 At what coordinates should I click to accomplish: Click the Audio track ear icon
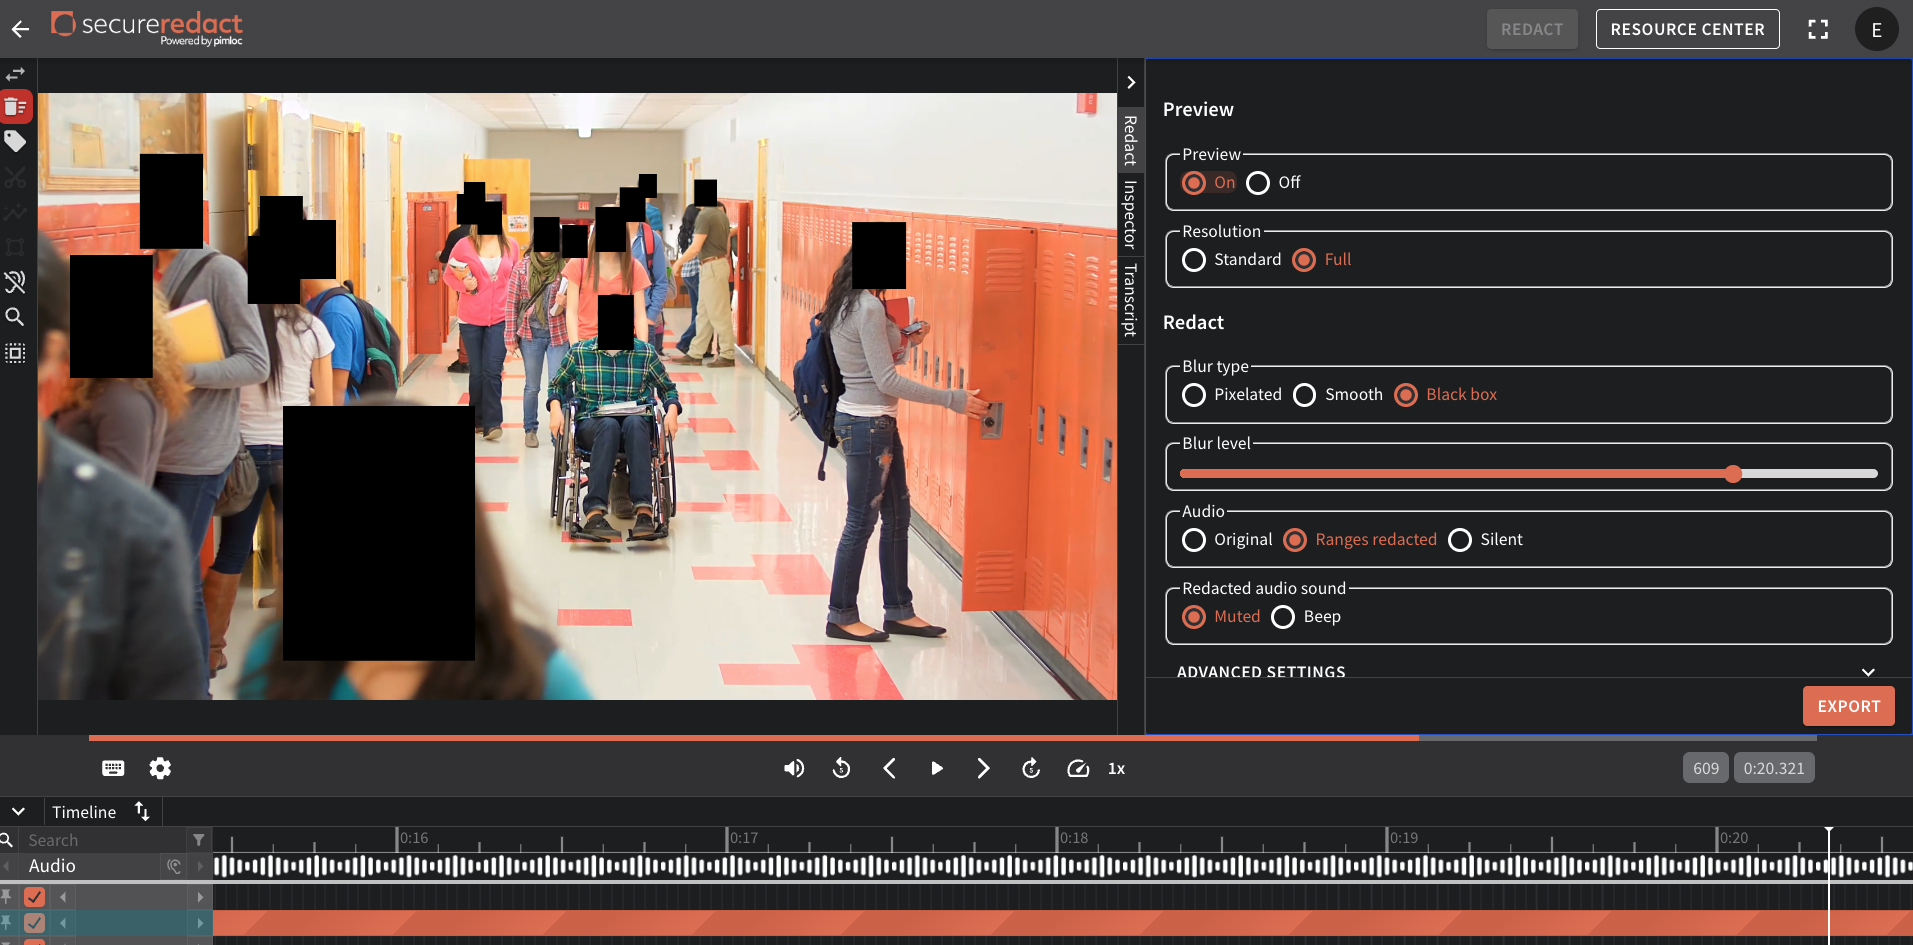pyautogui.click(x=174, y=866)
